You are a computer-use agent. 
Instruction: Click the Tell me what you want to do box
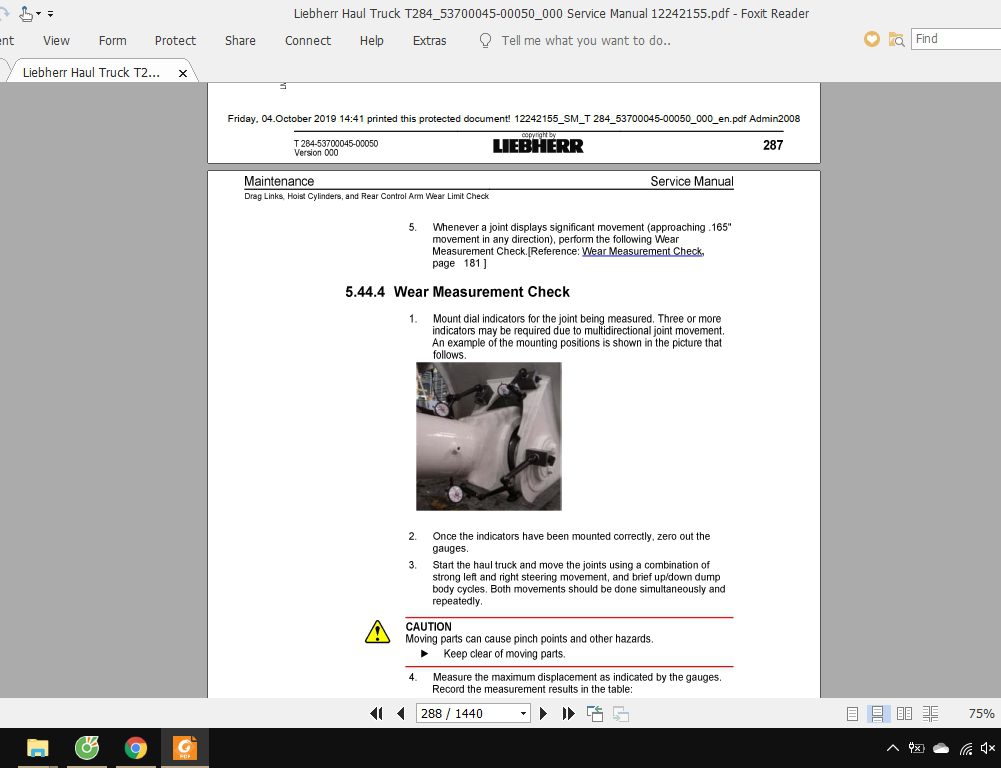pos(586,41)
